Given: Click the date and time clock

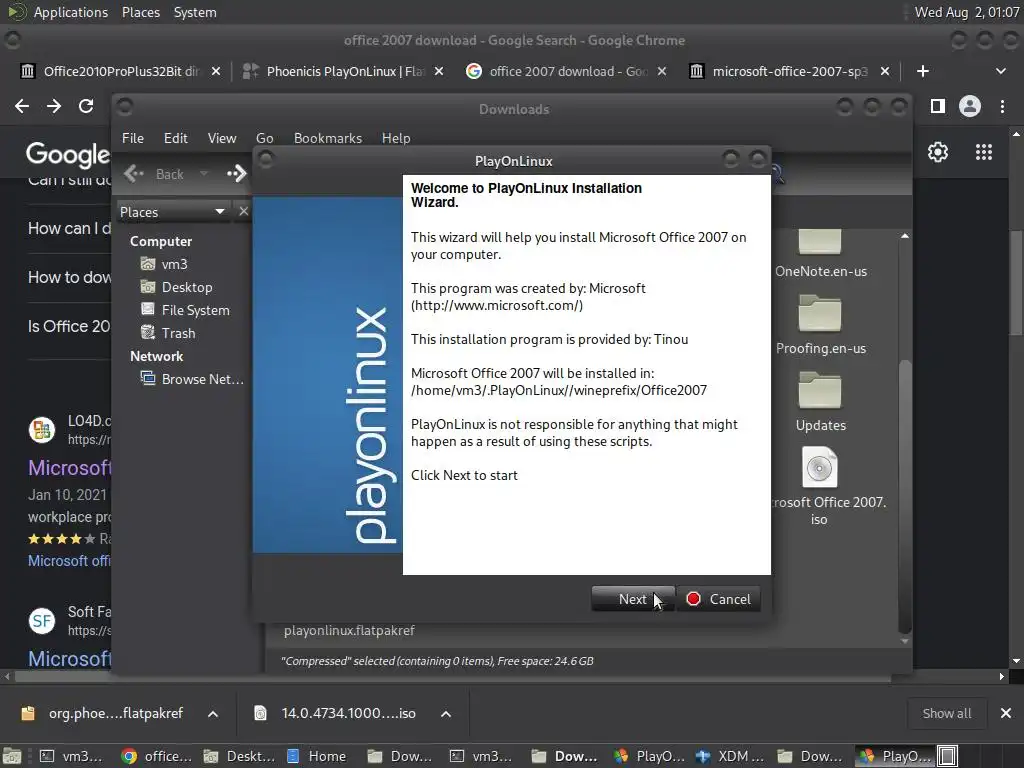Looking at the screenshot, I should tap(967, 12).
